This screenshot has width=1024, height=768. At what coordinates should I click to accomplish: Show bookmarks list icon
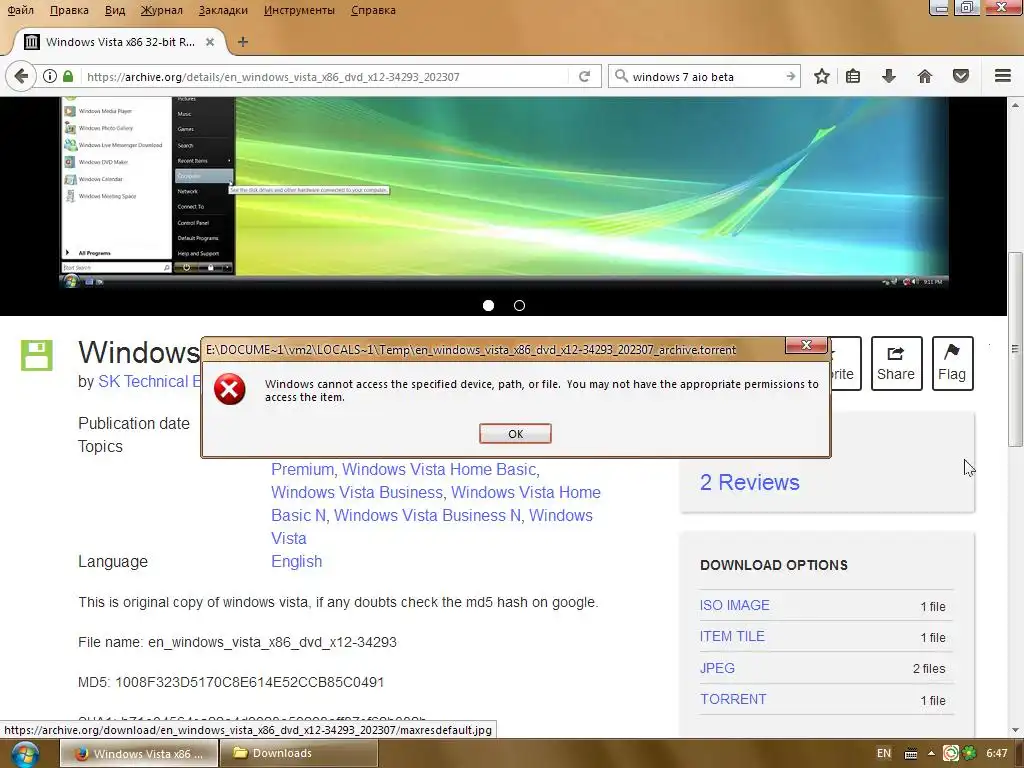[x=853, y=76]
